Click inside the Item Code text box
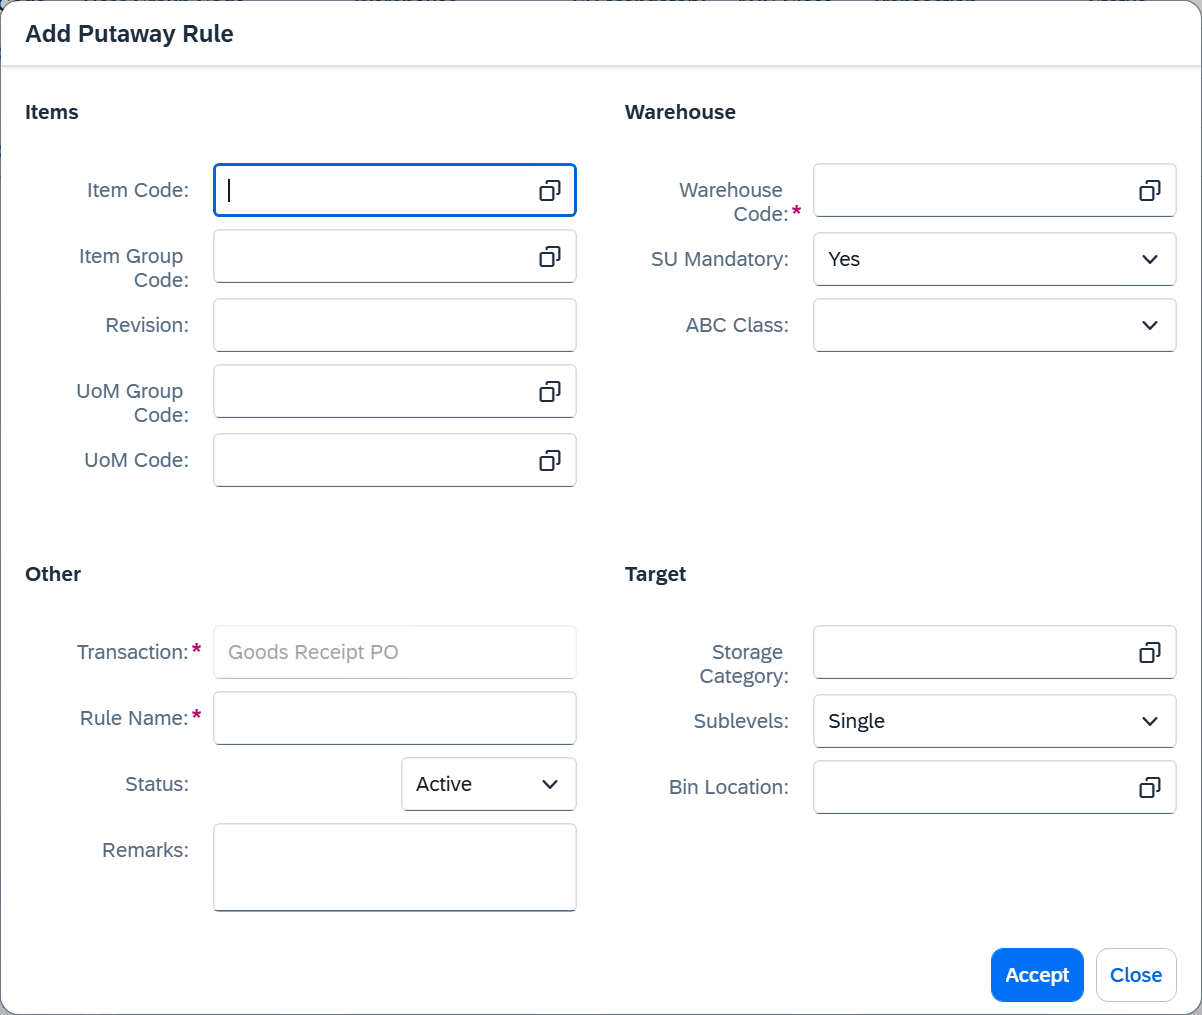The image size is (1202, 1015). tap(370, 190)
